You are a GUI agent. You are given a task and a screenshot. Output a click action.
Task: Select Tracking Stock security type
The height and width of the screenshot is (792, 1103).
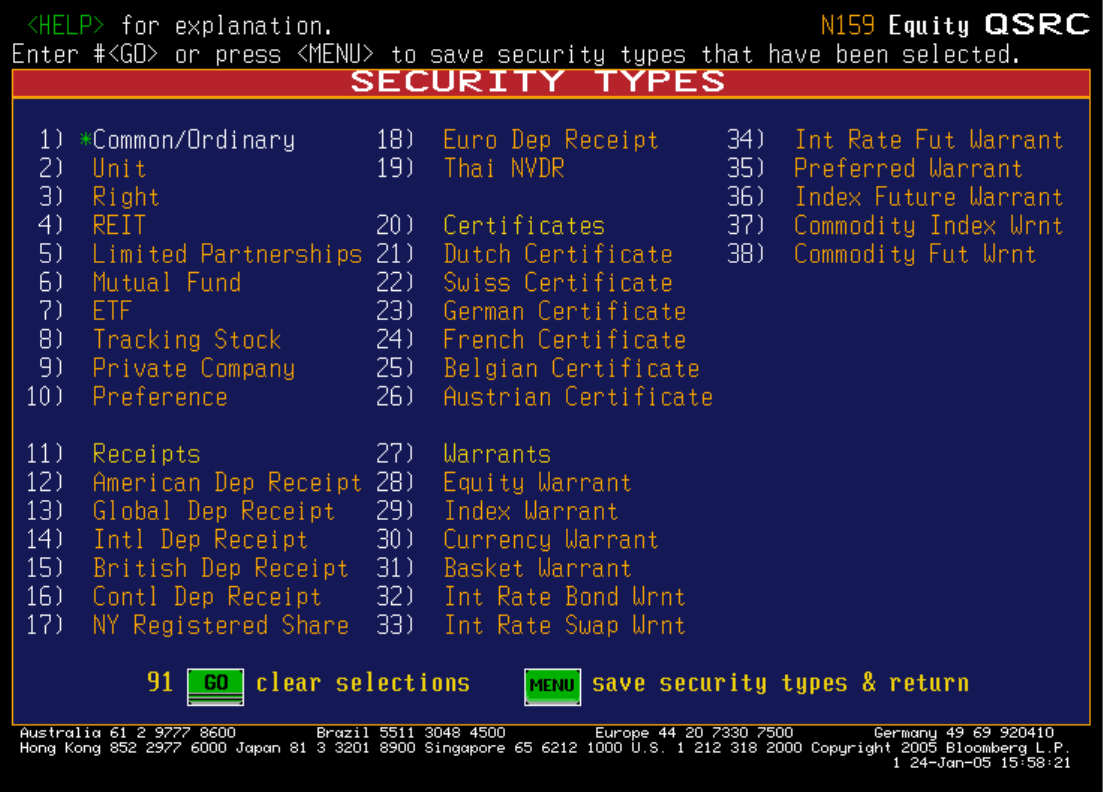(x=187, y=340)
